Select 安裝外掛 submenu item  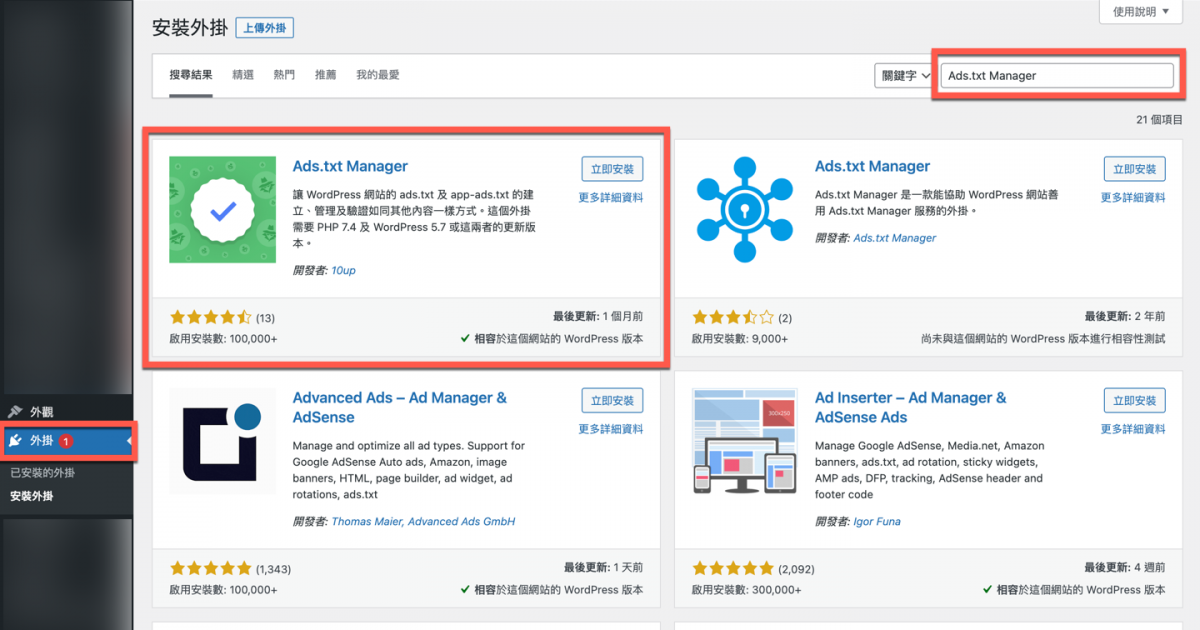coord(32,496)
